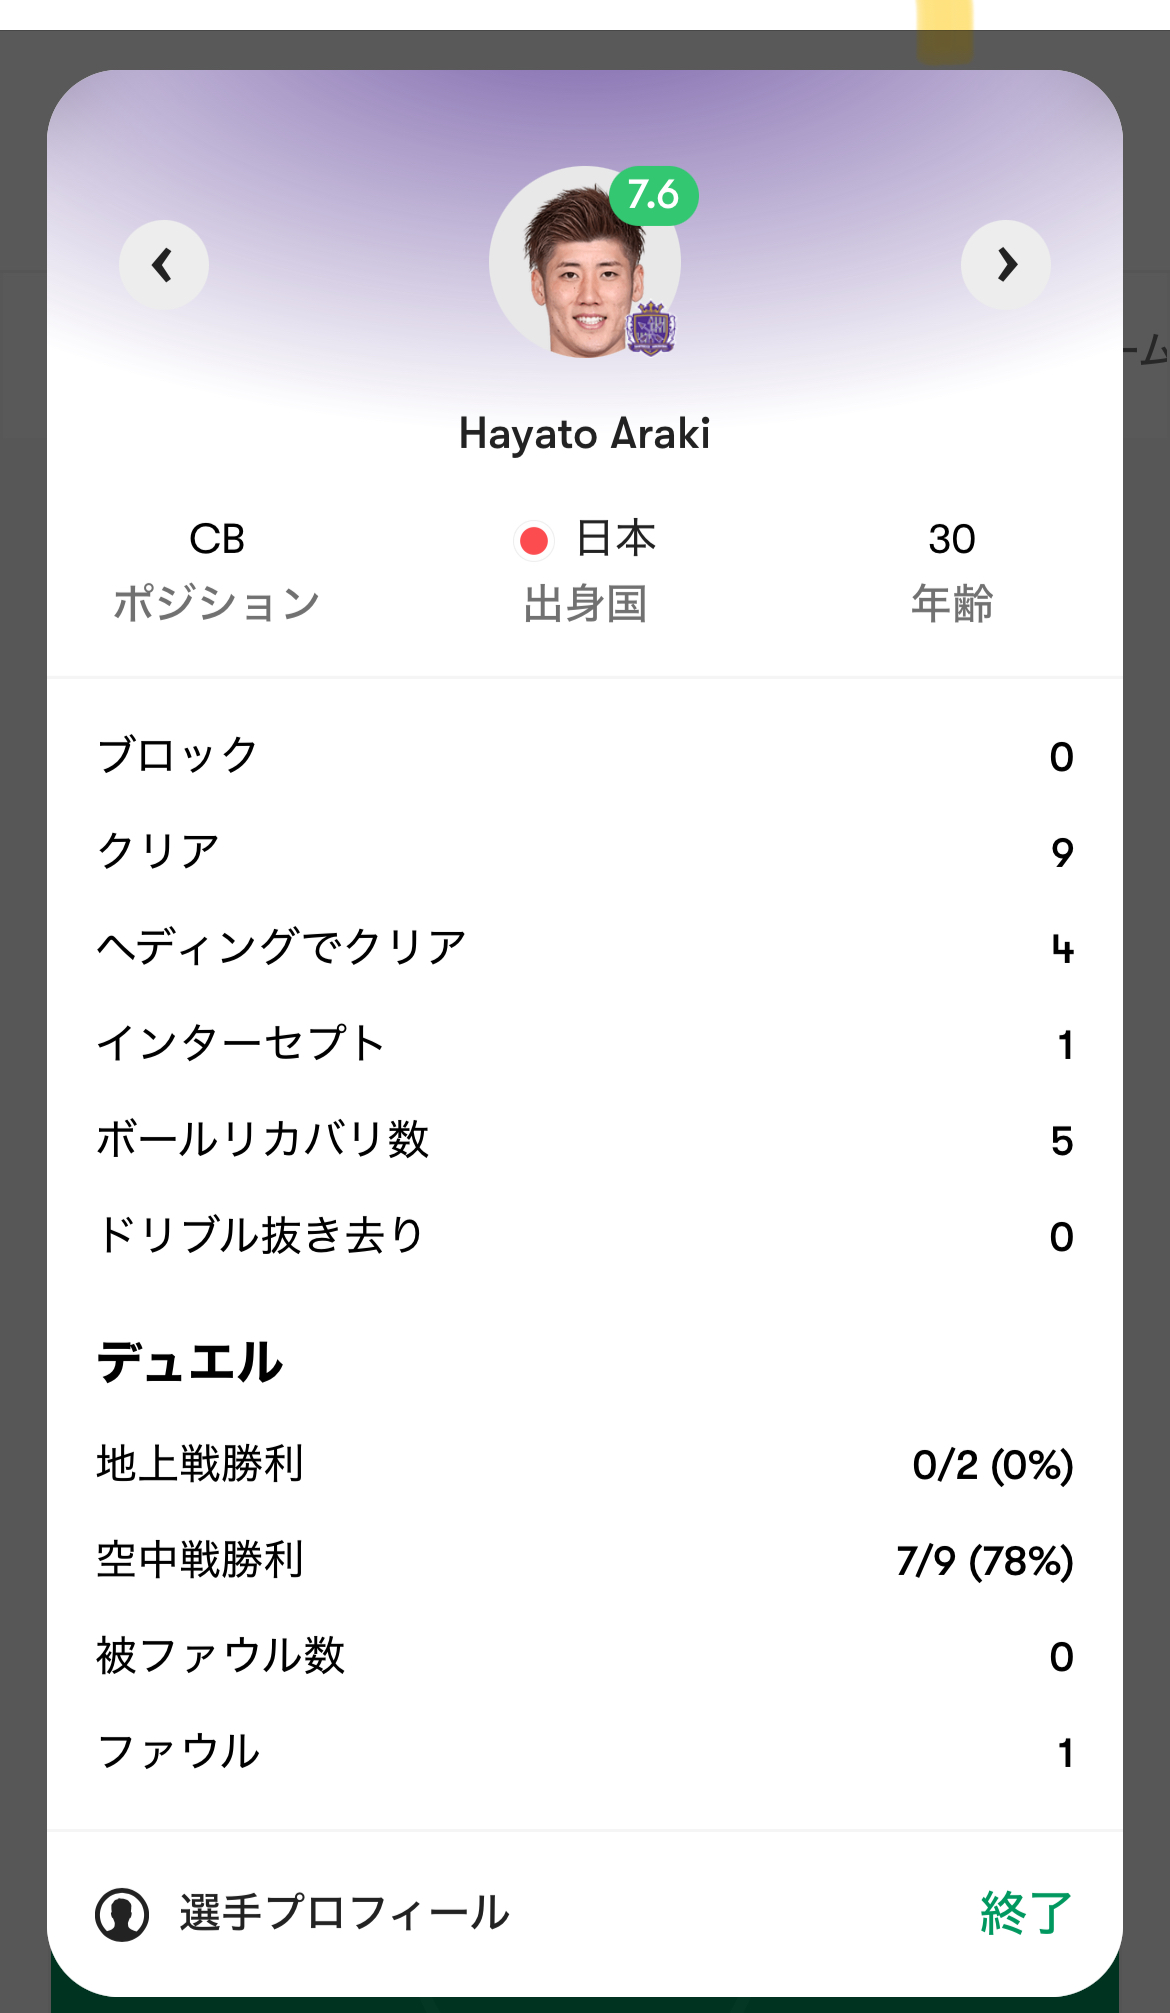
Task: Tap the ヘディングでクリア stat row
Action: (585, 948)
